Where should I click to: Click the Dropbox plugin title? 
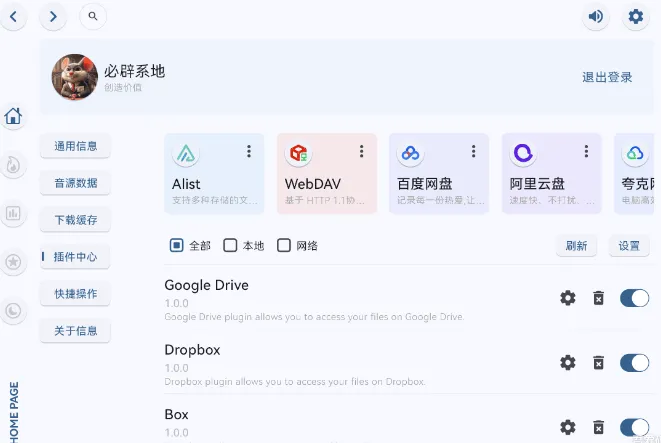(x=192, y=350)
